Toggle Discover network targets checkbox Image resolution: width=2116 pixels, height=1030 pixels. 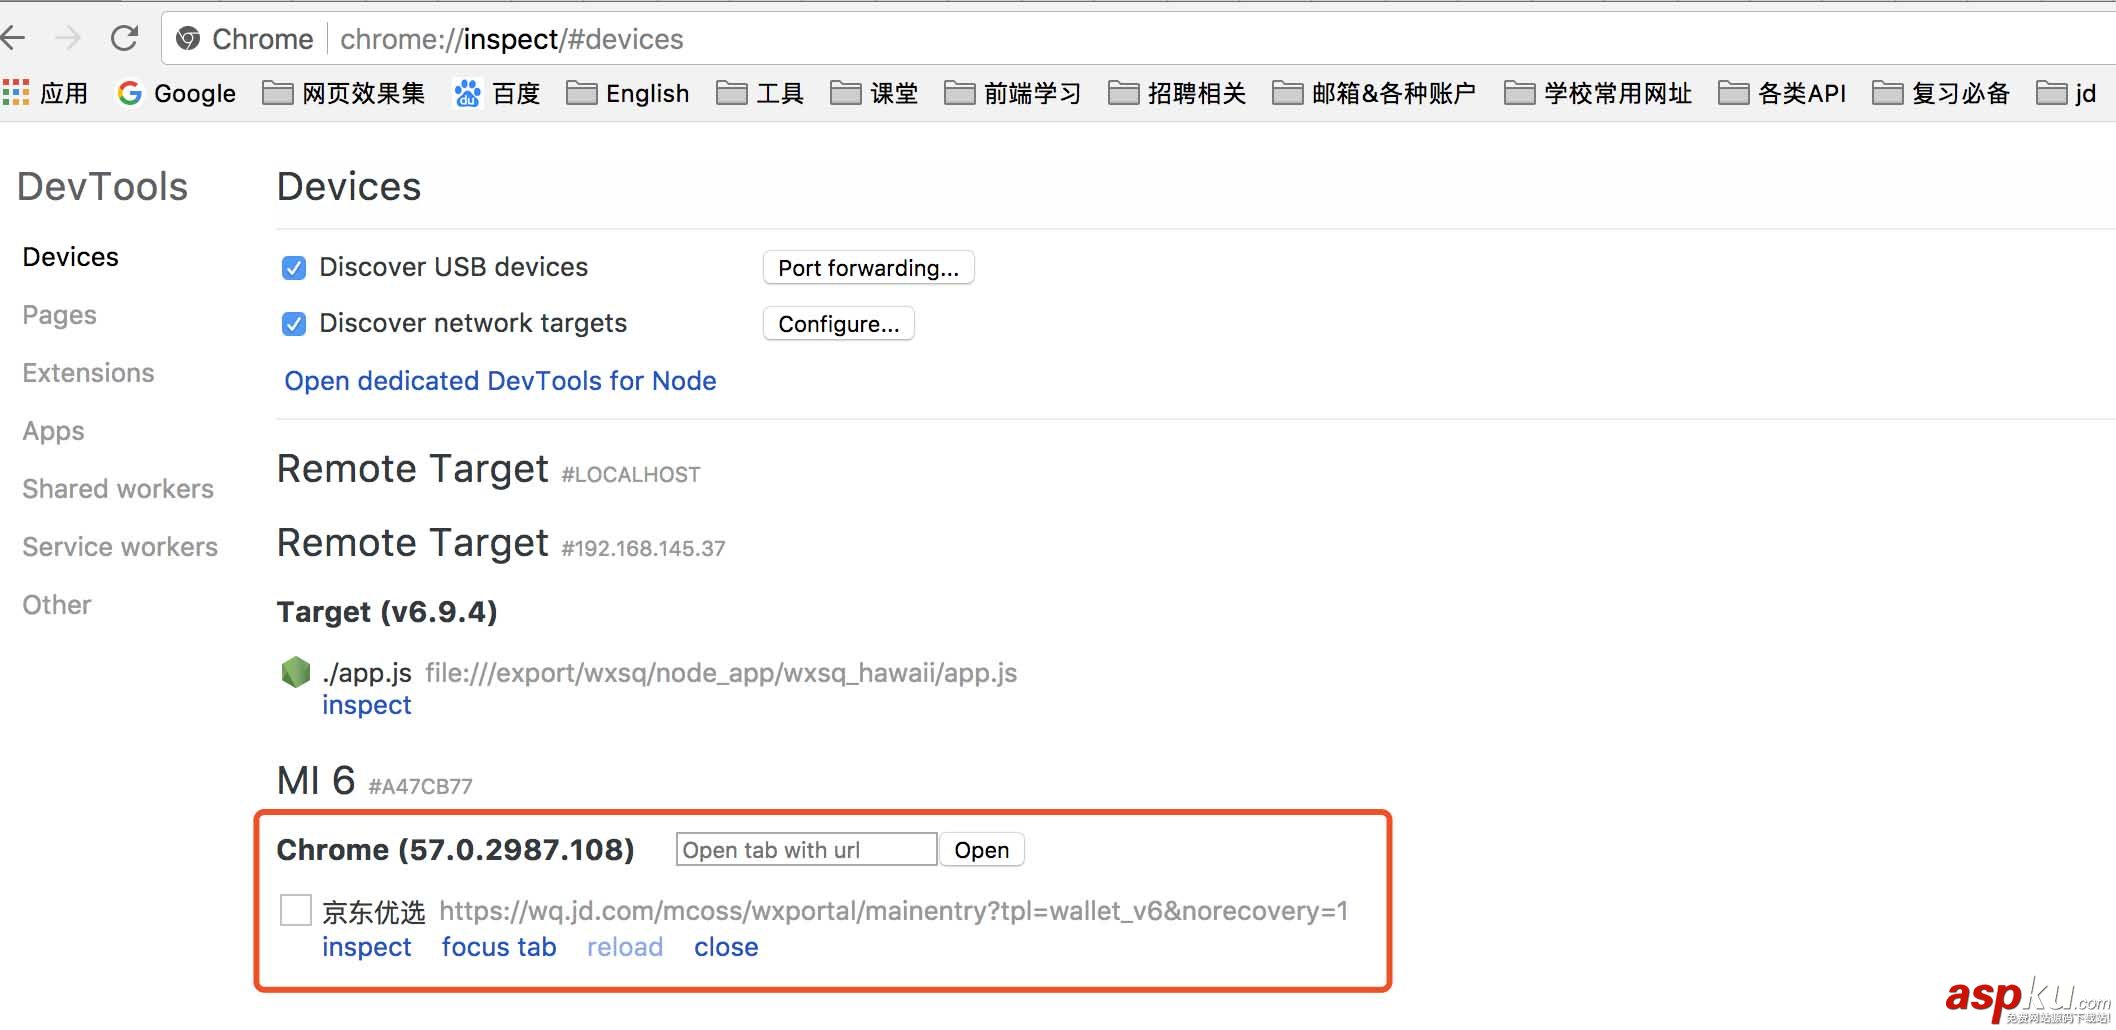(294, 324)
